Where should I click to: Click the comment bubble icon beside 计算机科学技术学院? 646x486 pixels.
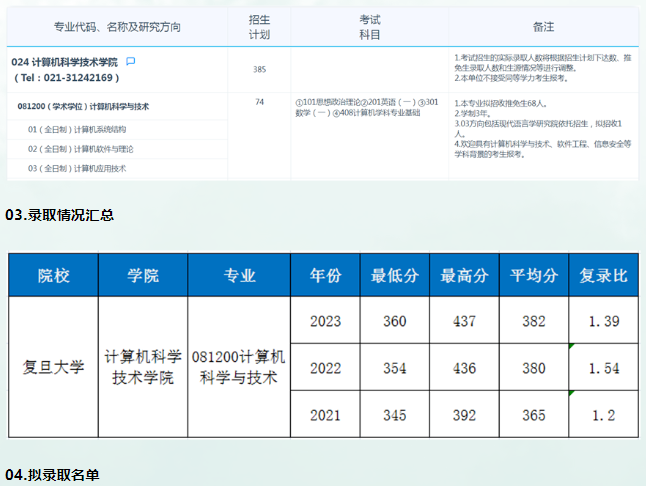(131, 61)
